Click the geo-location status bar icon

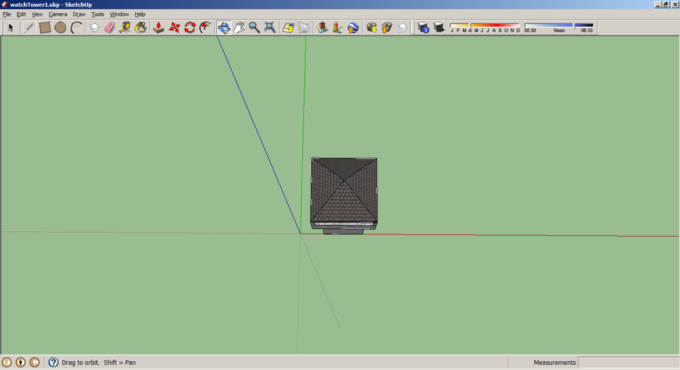tap(7, 362)
